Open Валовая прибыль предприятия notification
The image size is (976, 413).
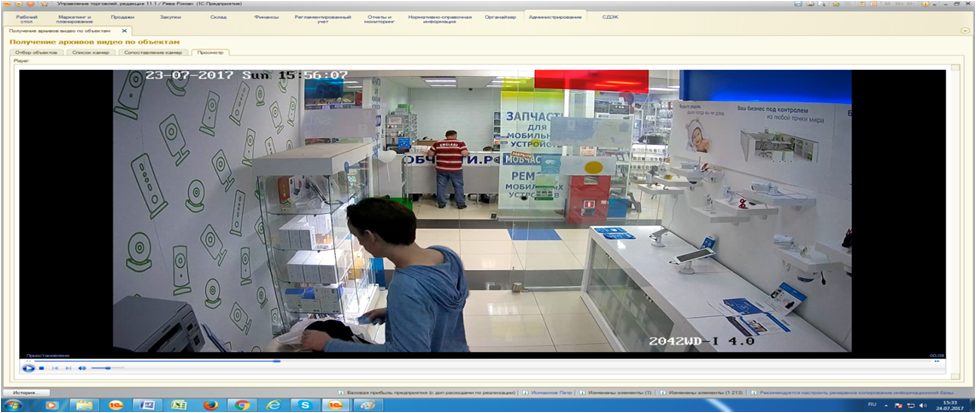[427, 393]
